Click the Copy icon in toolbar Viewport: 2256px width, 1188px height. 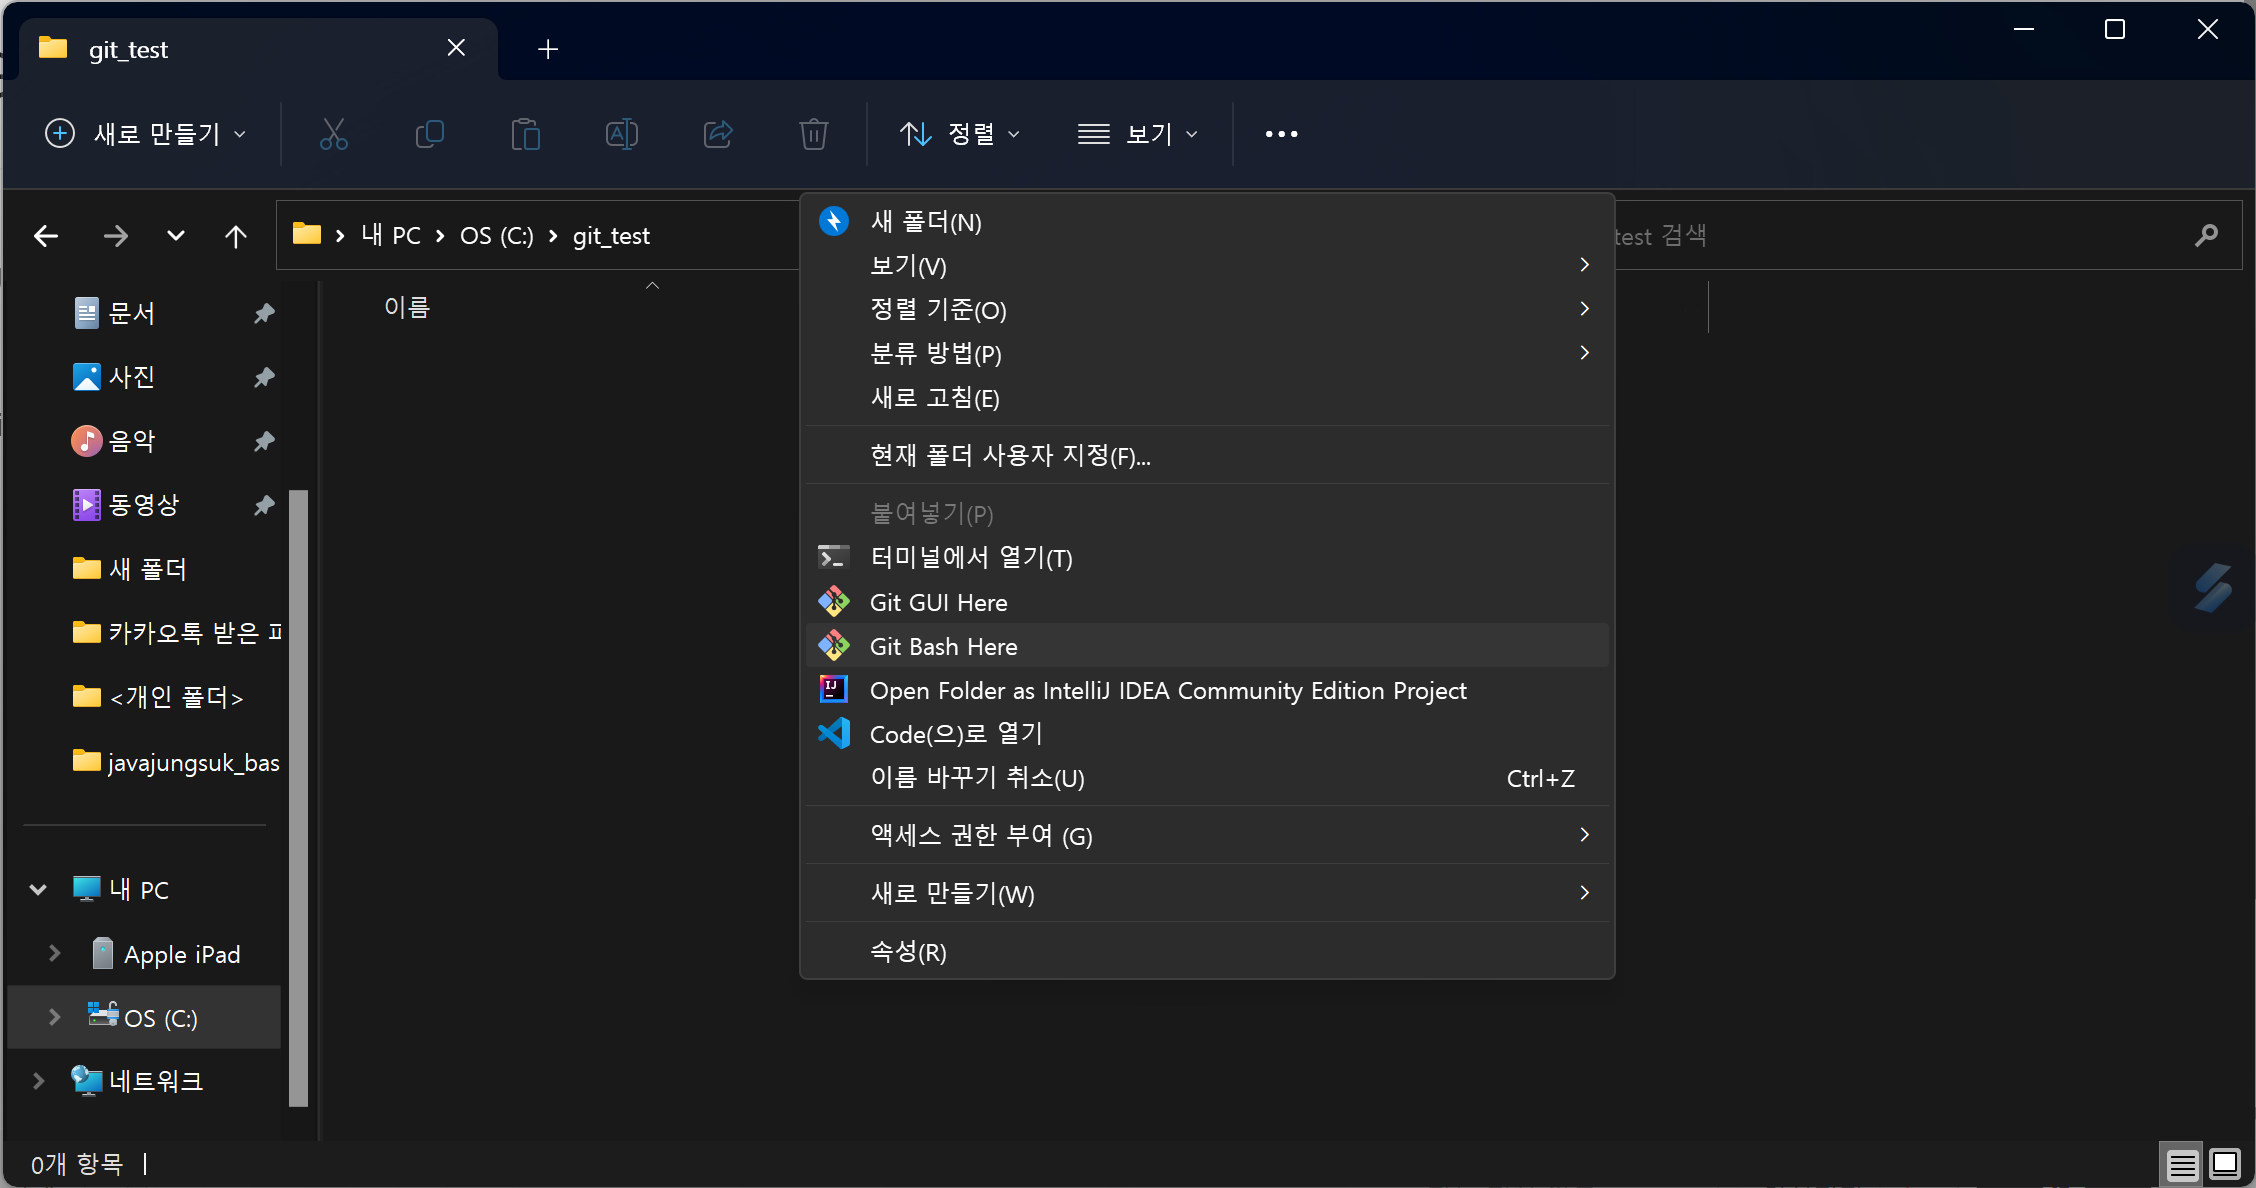point(429,134)
